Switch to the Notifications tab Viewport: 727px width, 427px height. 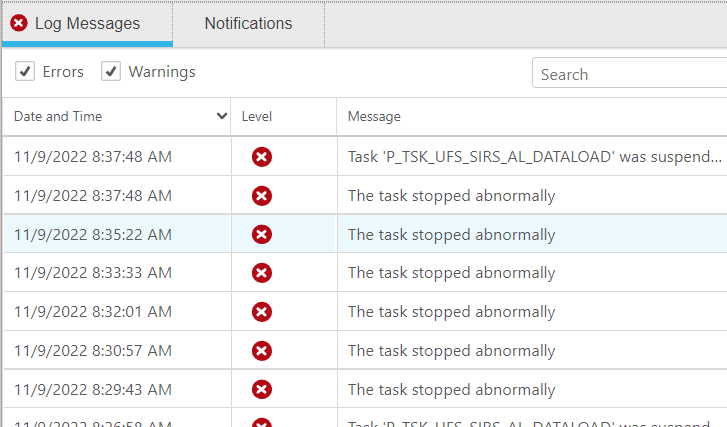[x=248, y=23]
